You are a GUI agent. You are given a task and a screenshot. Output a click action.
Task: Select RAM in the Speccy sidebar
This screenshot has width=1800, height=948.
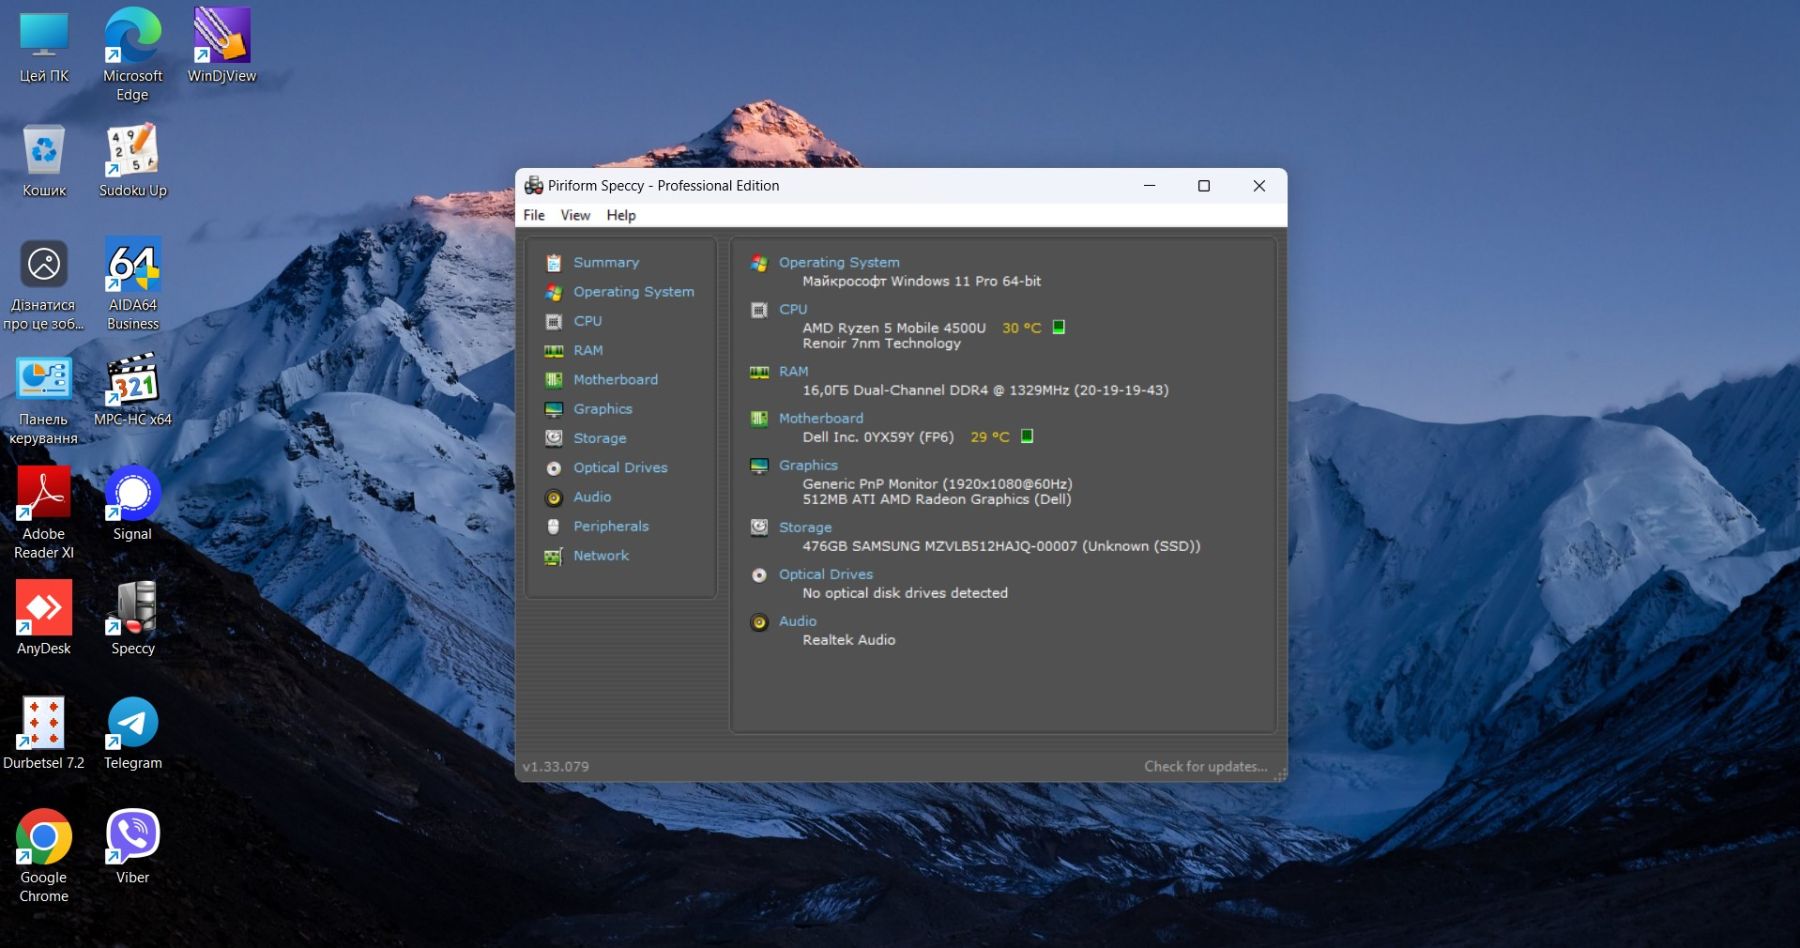click(x=588, y=350)
